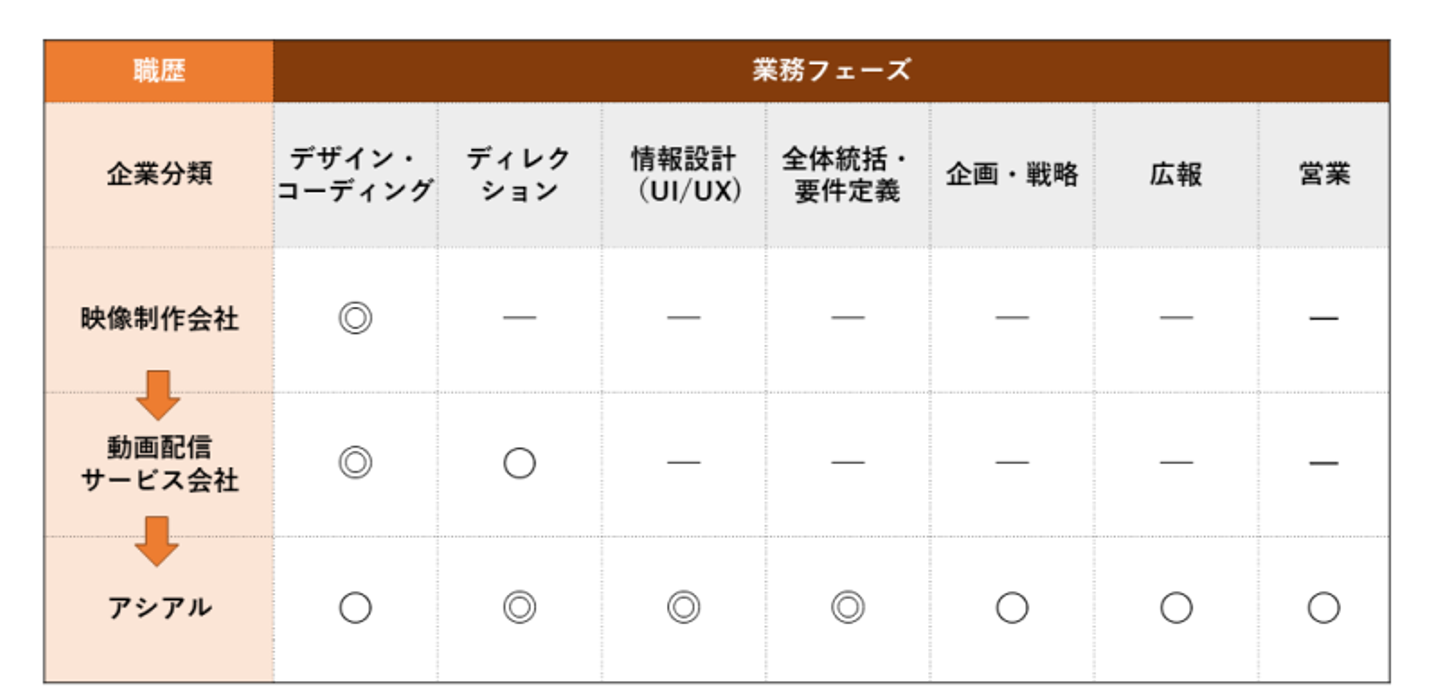Screen dimensions: 1440x698
Task: Click the 映像制作会社 row label
Action: tap(159, 319)
